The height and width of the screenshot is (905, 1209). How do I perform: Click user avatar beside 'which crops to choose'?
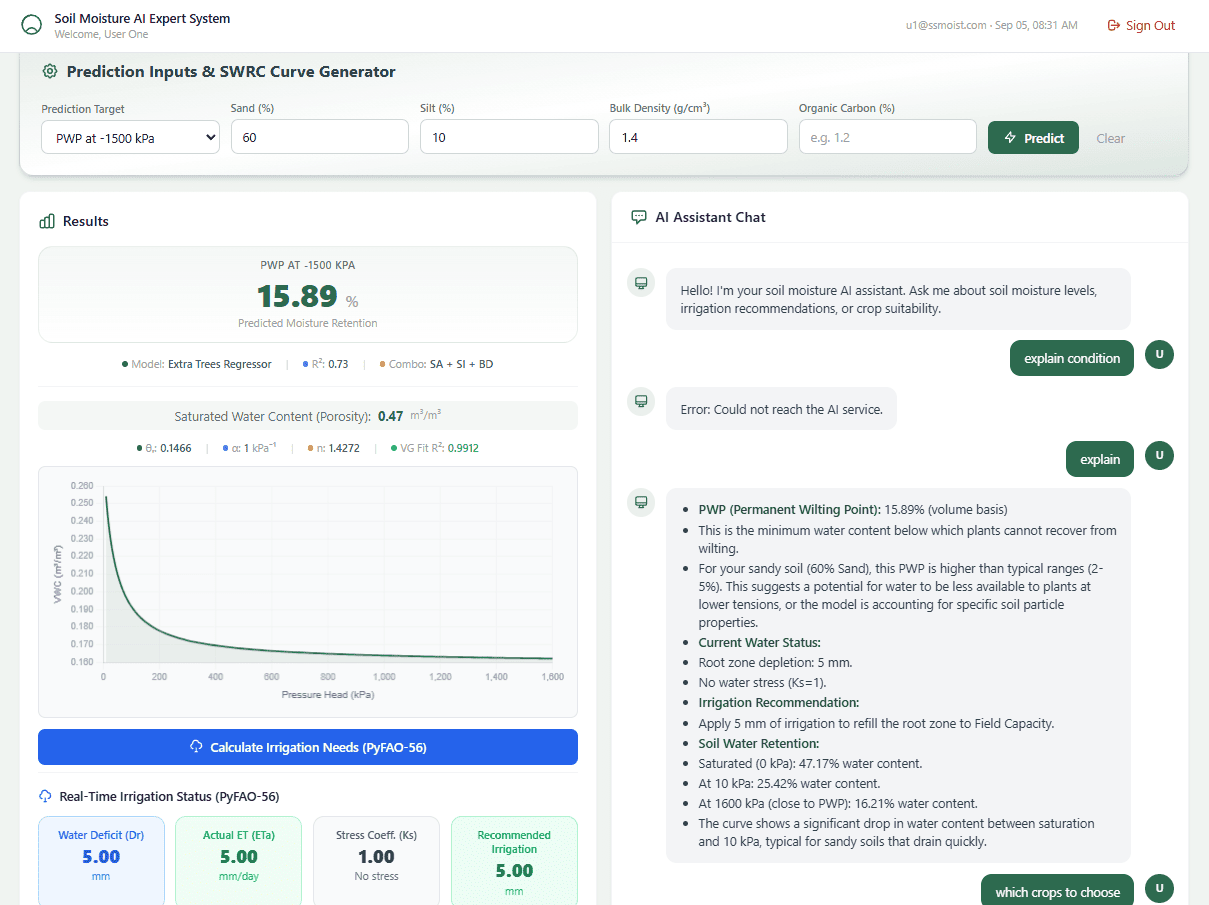(1159, 888)
